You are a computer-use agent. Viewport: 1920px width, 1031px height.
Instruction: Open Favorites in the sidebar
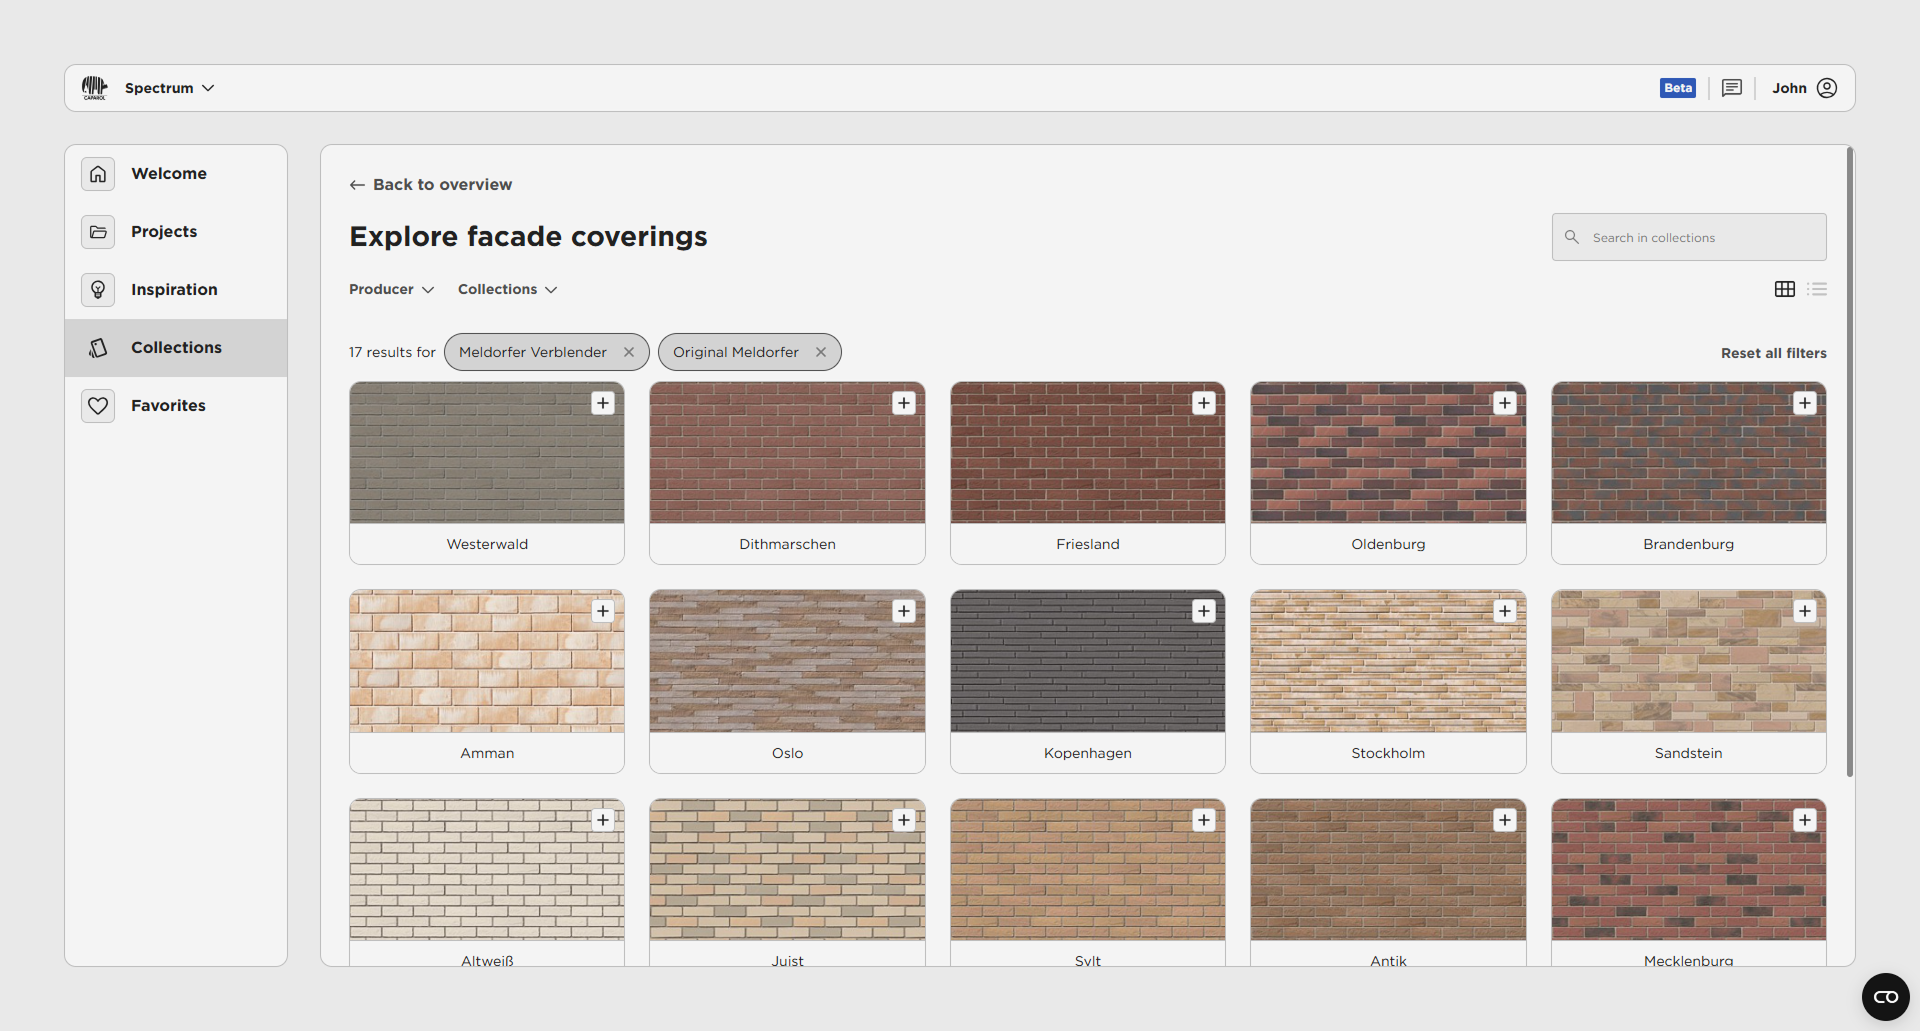click(x=168, y=405)
